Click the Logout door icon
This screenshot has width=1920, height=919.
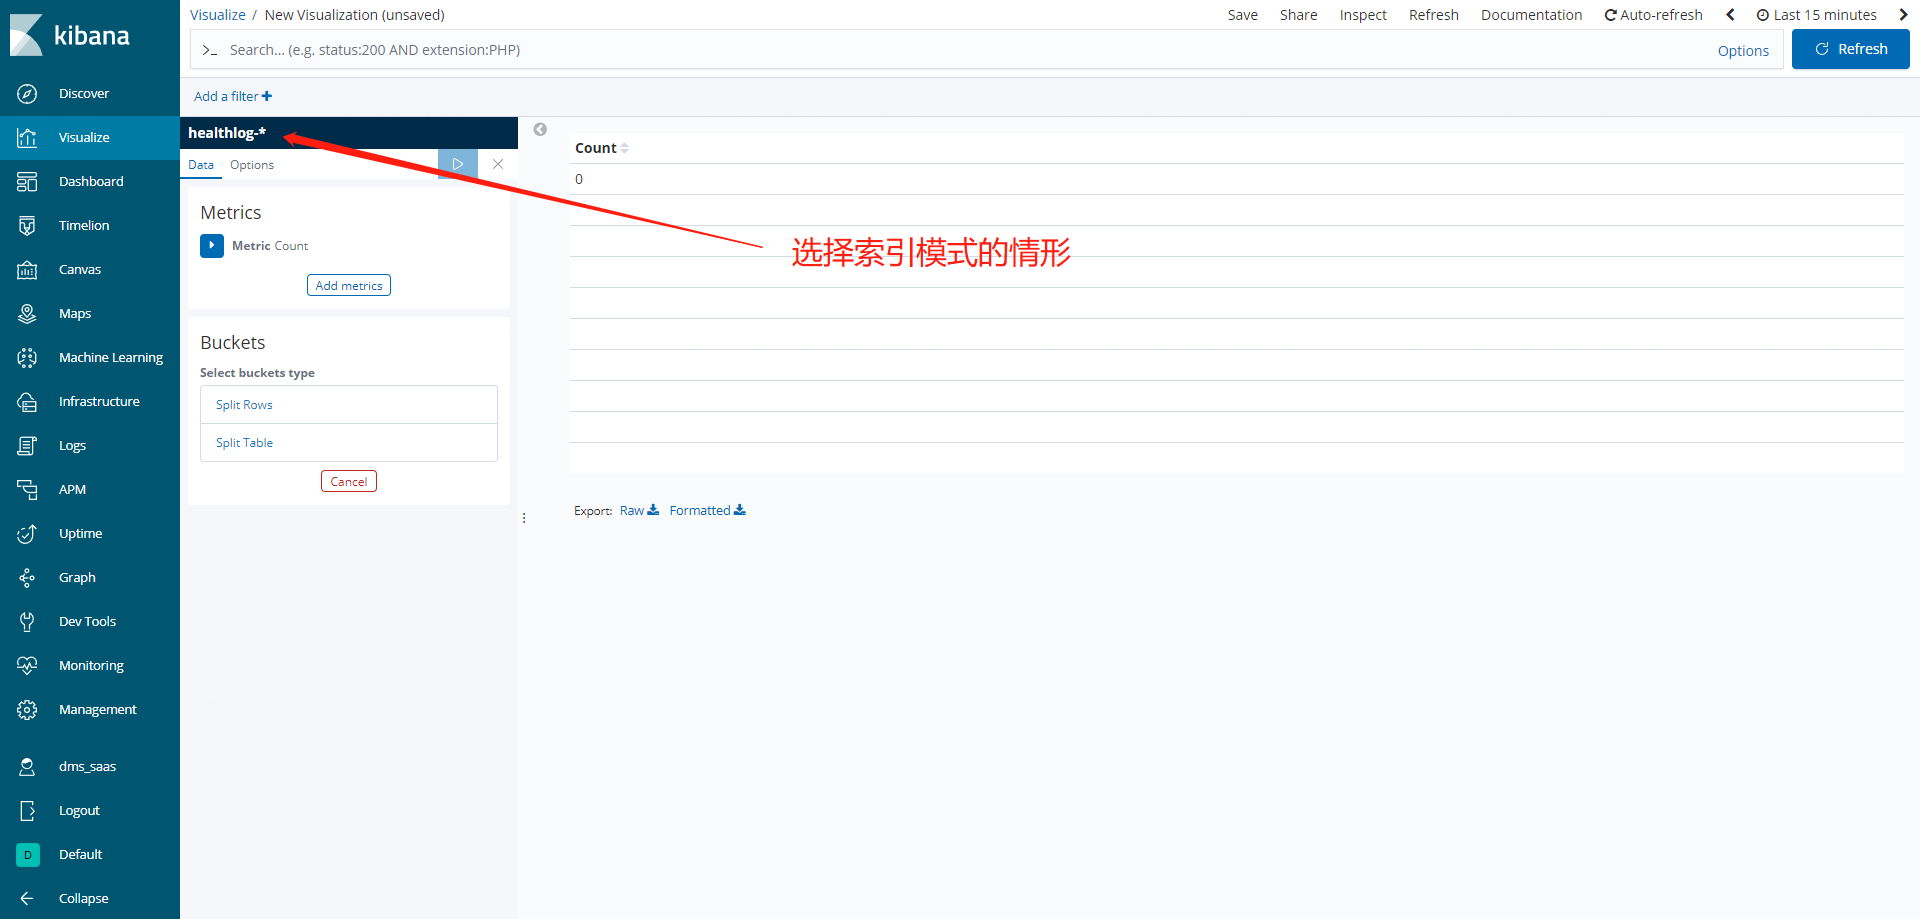coord(27,811)
